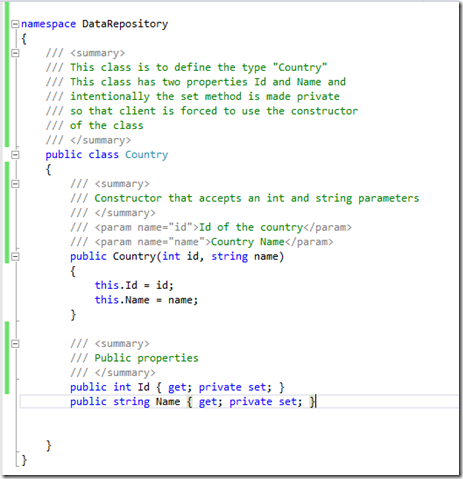Click the comment 'Public properties'

coord(146,358)
